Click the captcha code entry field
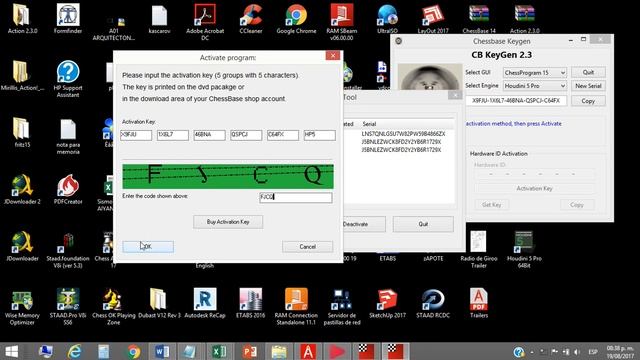 pos(296,198)
